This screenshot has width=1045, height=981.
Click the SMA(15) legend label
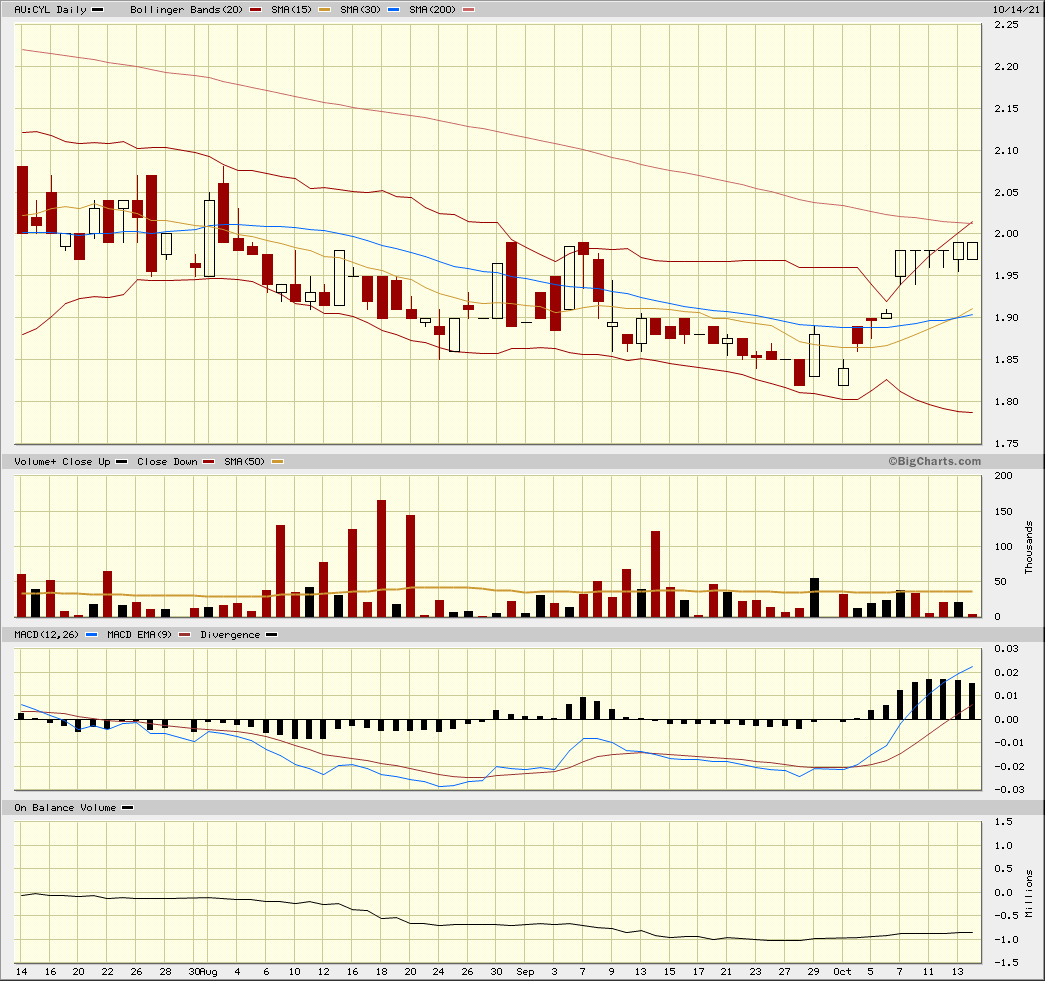pyautogui.click(x=291, y=10)
